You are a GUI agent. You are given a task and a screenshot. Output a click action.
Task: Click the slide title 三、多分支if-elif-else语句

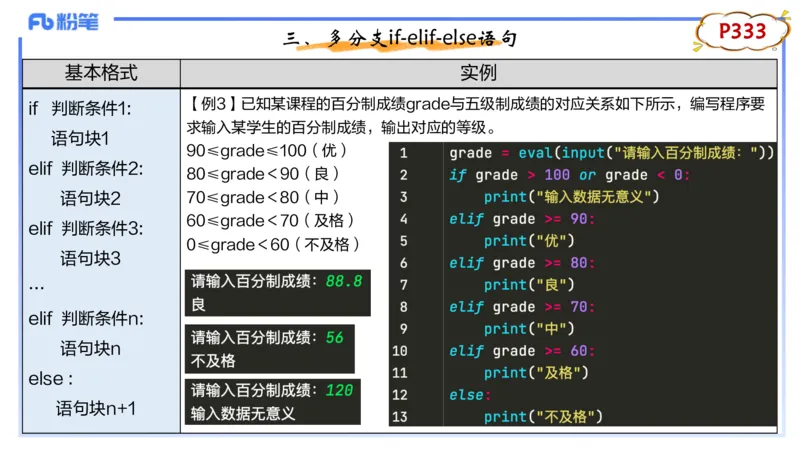coord(401,38)
